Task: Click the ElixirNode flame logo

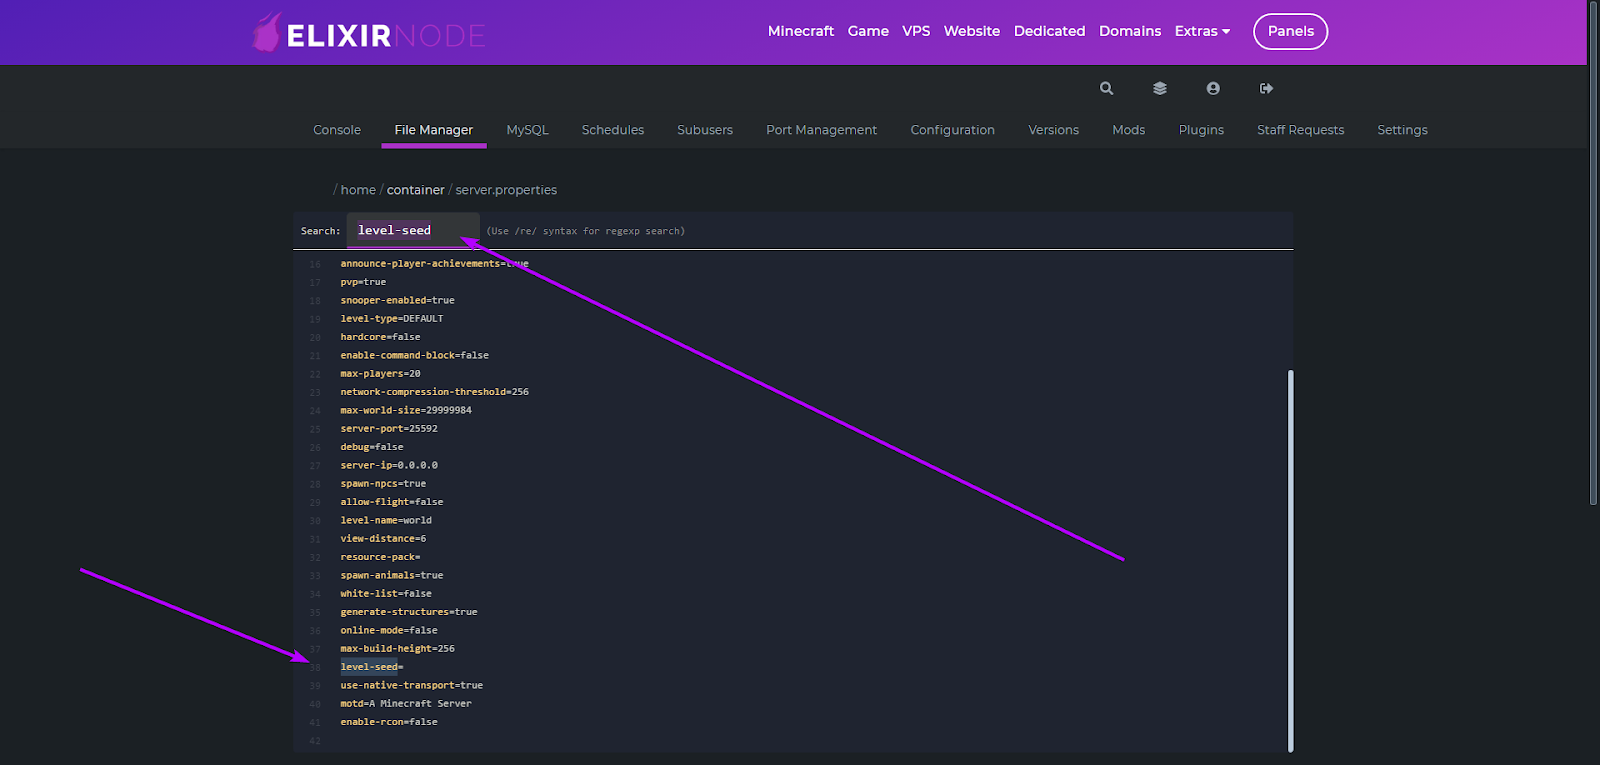Action: click(x=266, y=32)
